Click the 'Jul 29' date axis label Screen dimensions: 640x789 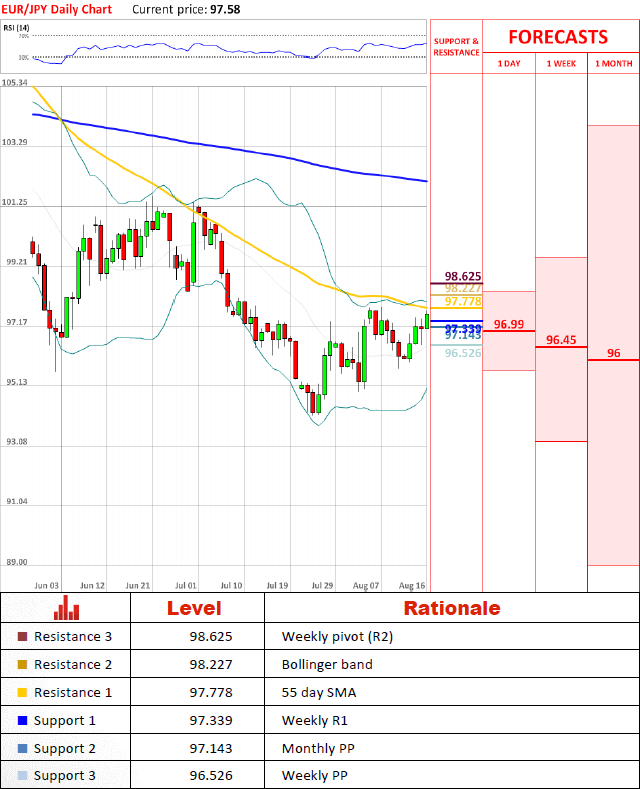click(323, 585)
